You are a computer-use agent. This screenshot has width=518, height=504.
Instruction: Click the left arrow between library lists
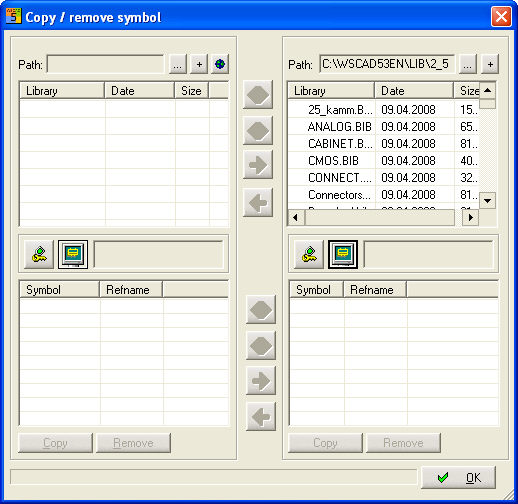pyautogui.click(x=258, y=203)
